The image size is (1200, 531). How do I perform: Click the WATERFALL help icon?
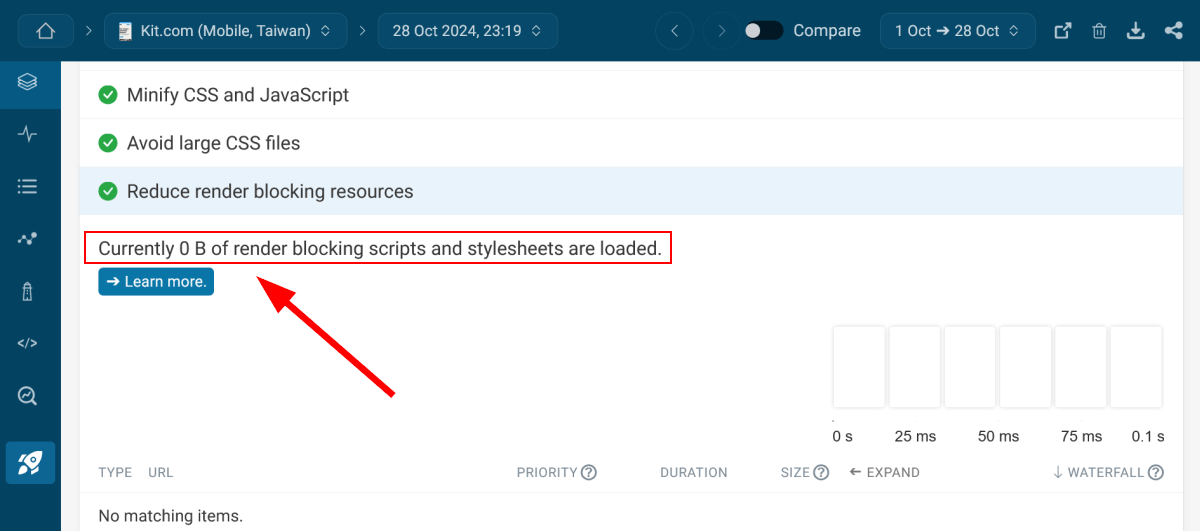coord(1156,472)
